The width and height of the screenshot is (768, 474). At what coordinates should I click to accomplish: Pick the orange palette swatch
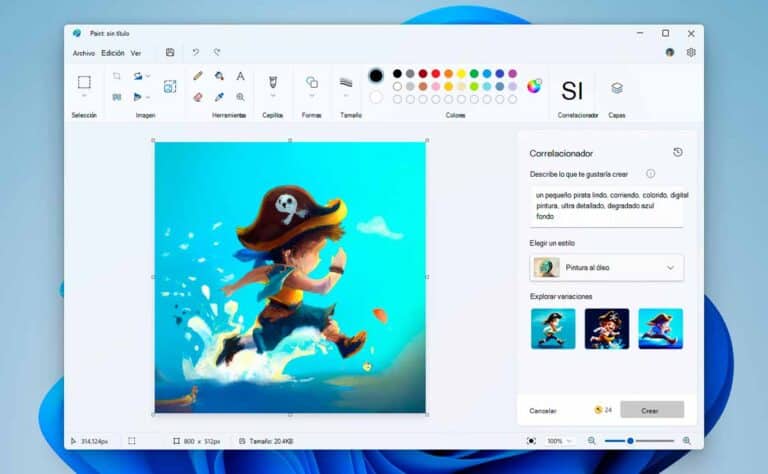click(448, 73)
